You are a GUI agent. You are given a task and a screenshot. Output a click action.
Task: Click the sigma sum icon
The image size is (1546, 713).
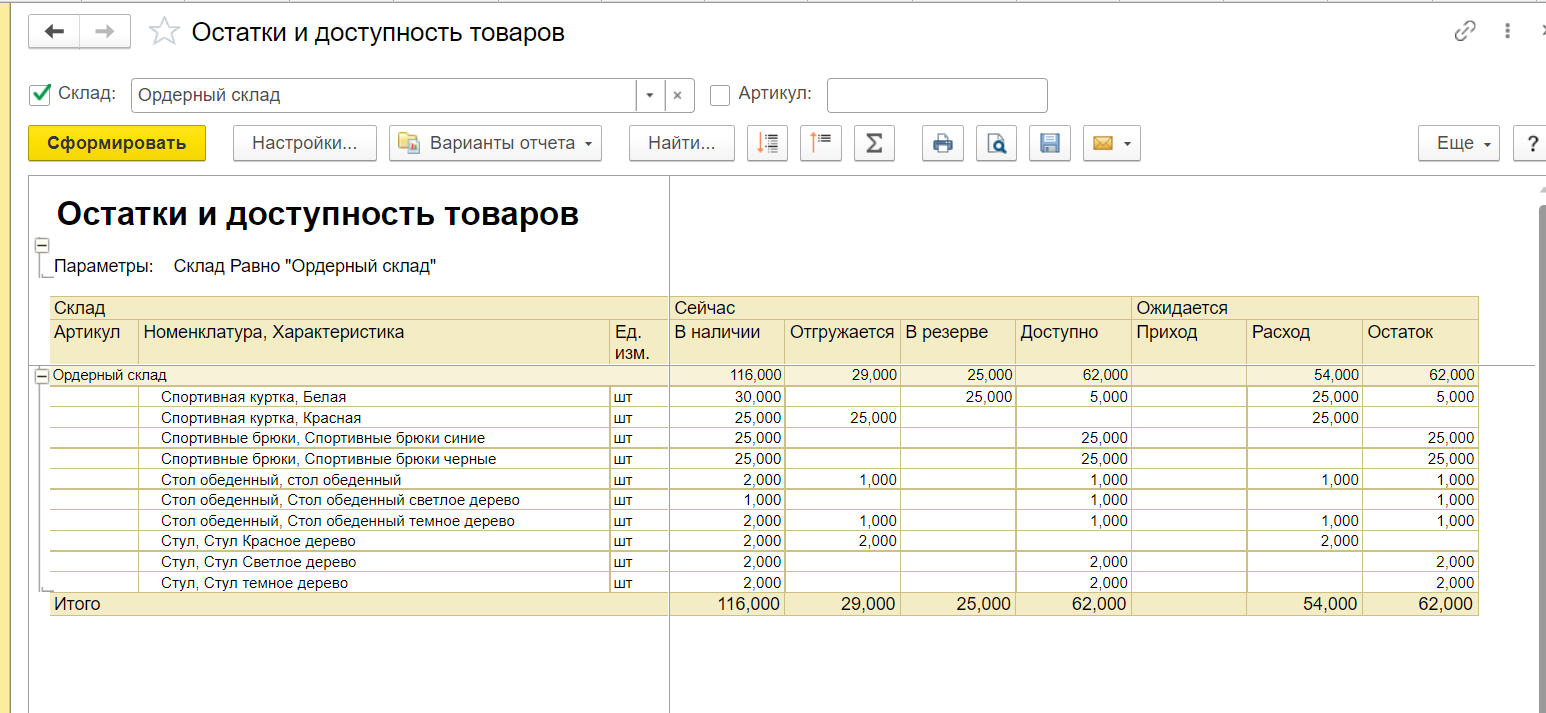tap(874, 143)
